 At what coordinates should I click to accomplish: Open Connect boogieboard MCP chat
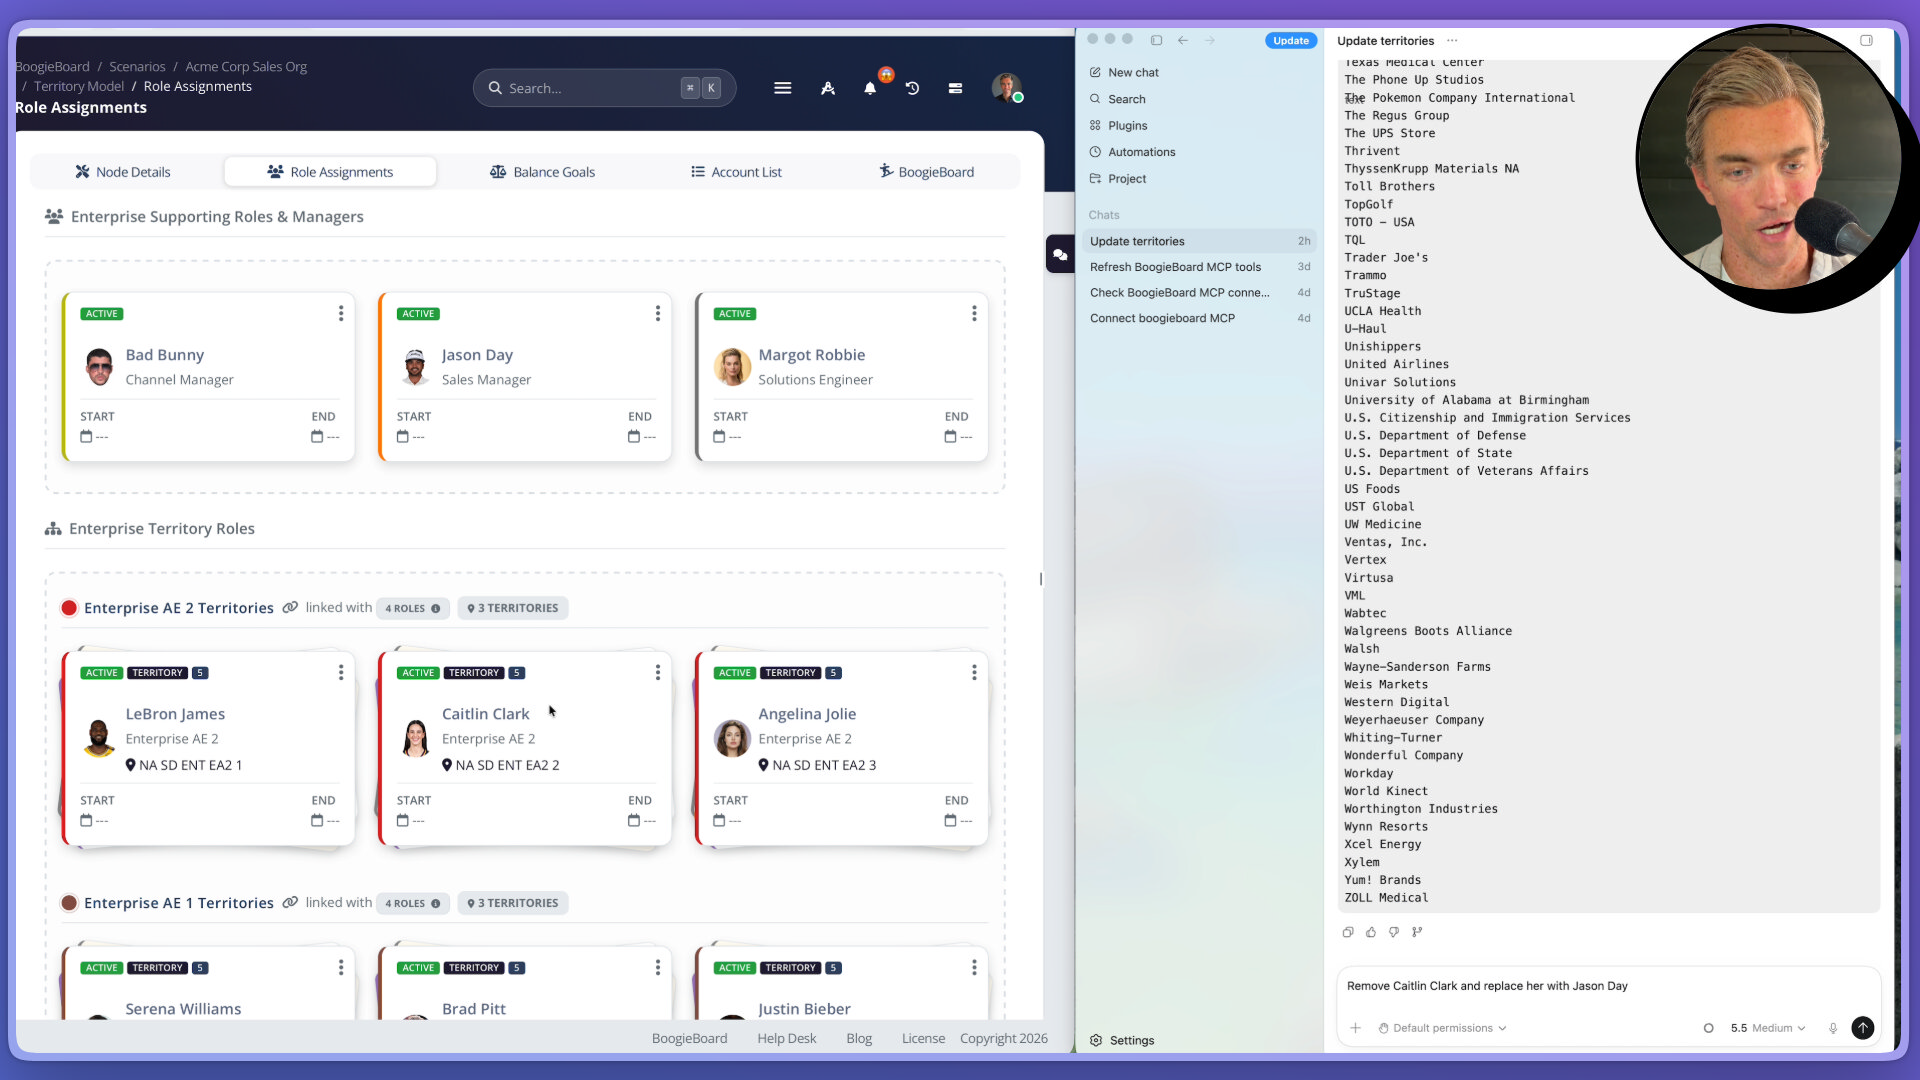pos(1199,319)
